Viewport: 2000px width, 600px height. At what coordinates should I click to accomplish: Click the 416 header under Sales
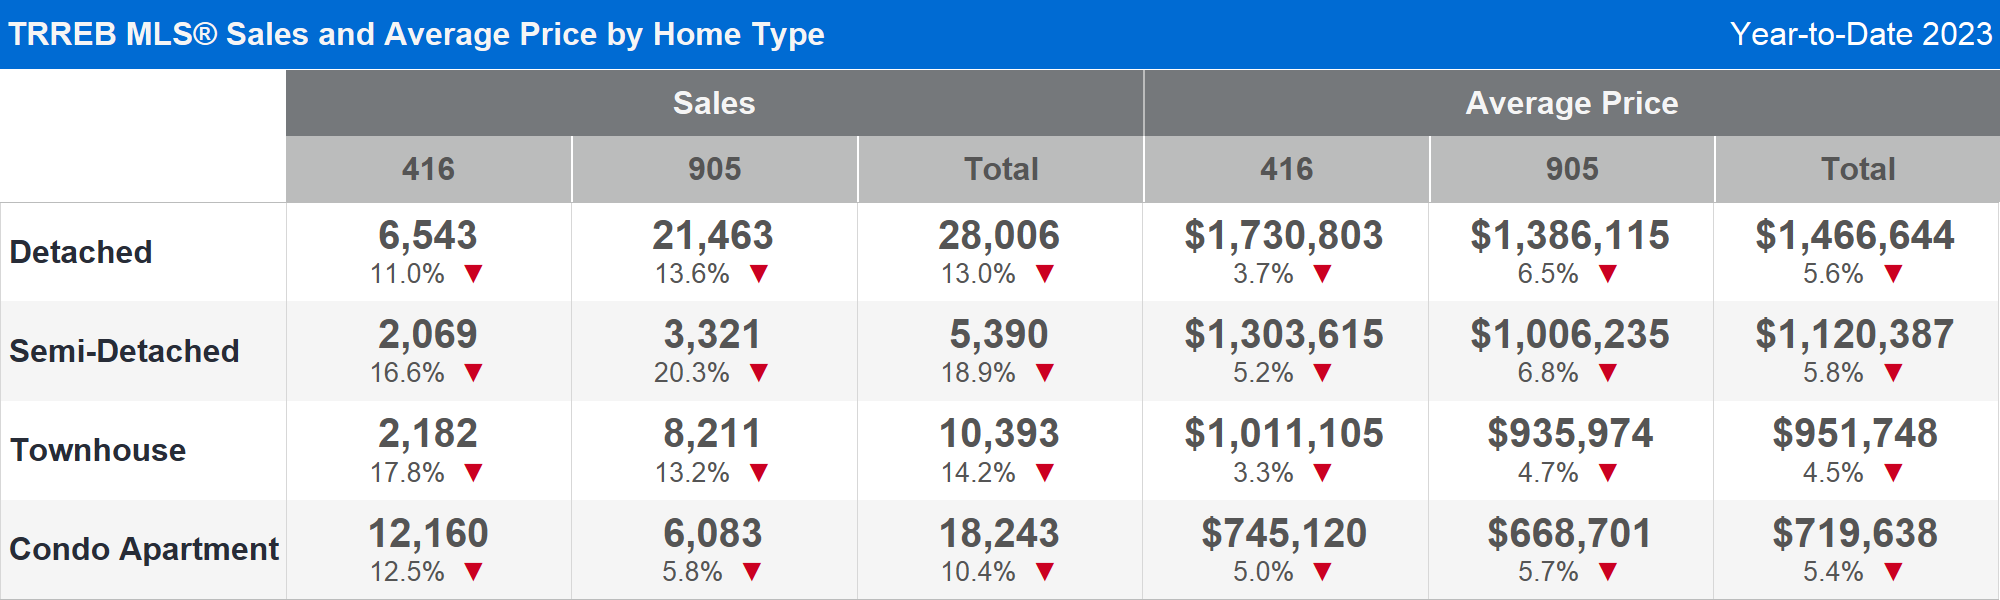click(428, 169)
